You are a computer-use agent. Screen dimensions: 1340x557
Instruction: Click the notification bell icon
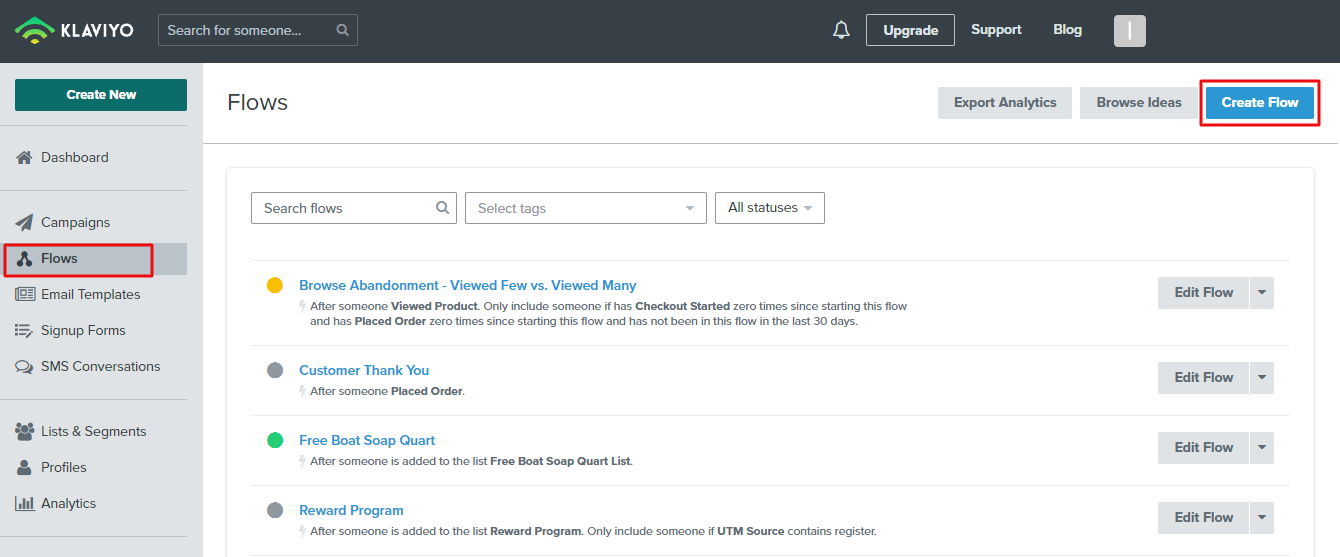841,30
